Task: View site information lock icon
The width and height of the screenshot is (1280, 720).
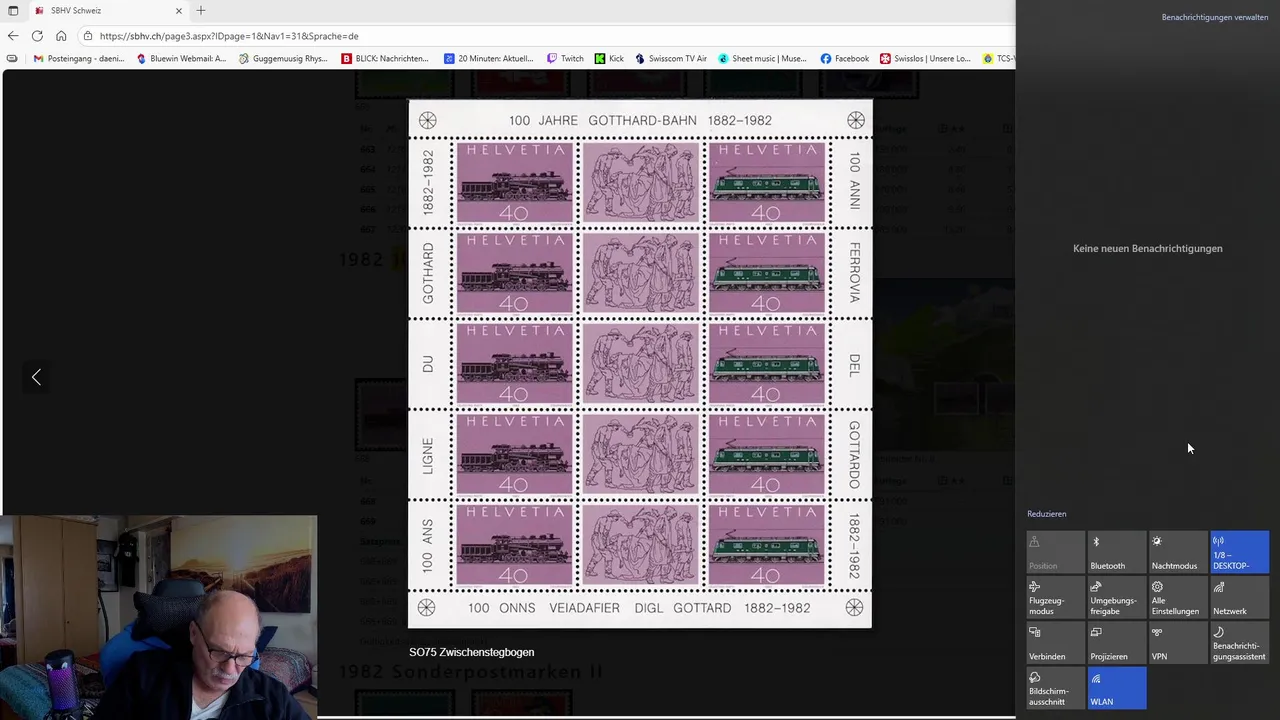Action: click(x=88, y=36)
